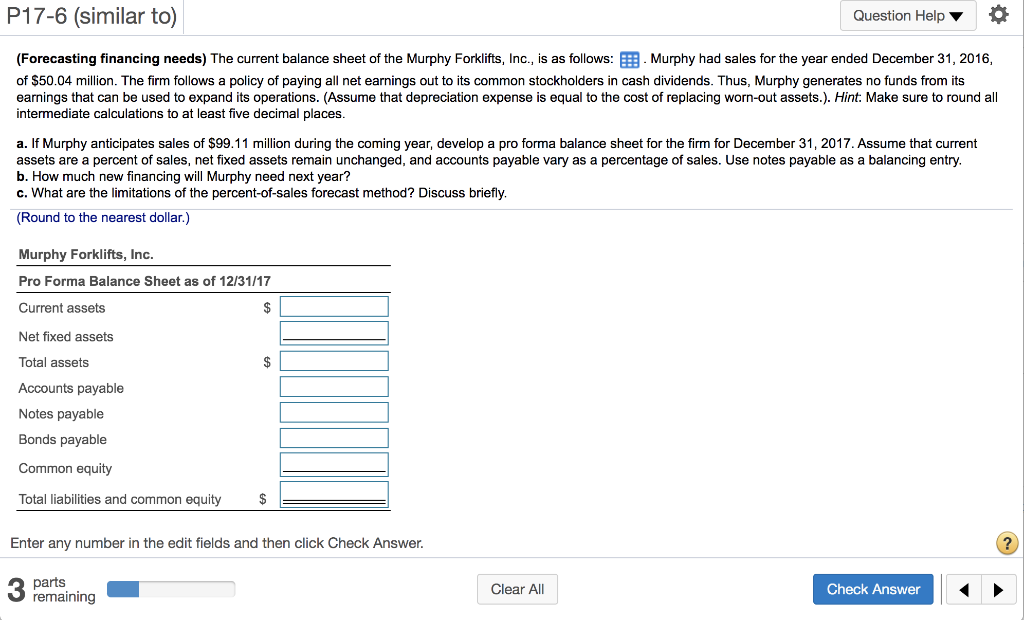Click the question mark help icon
1024x620 pixels.
point(1007,543)
